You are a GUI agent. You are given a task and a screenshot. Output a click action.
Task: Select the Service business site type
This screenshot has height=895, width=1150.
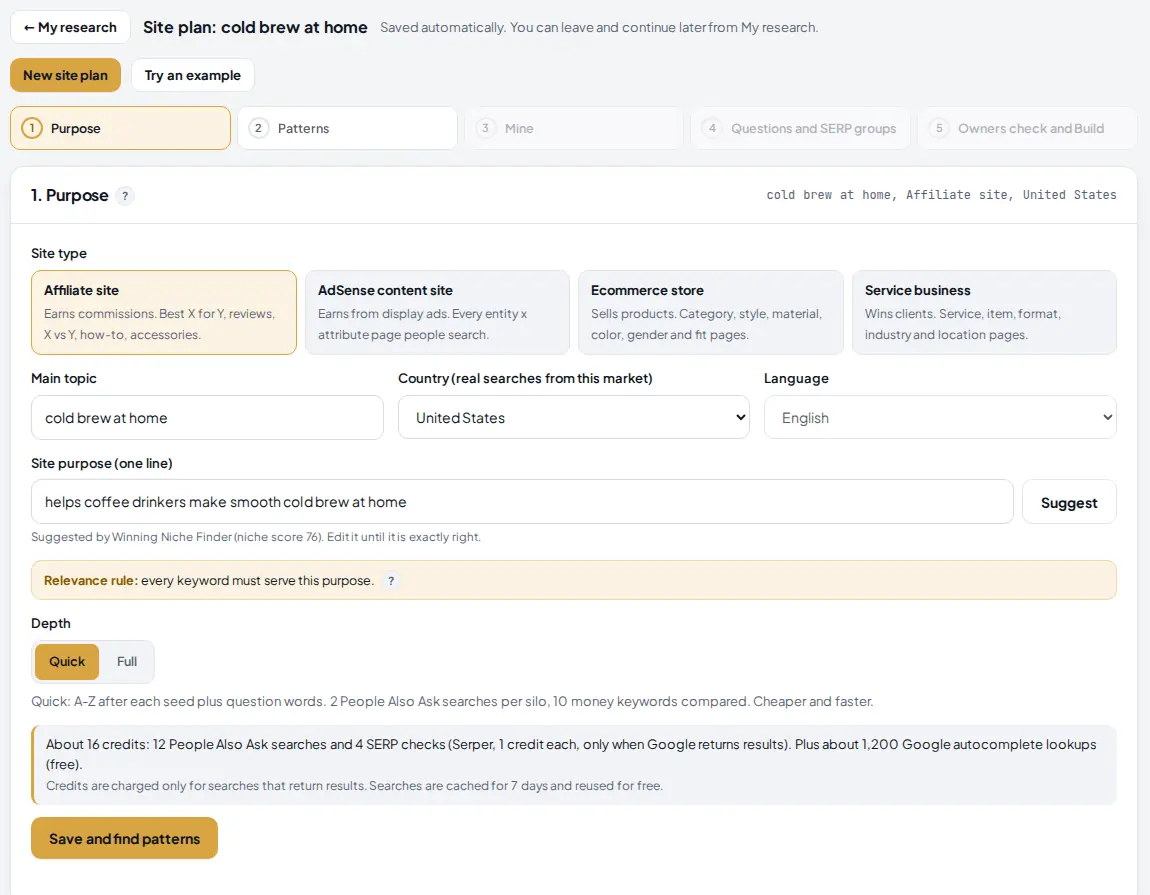(x=984, y=313)
